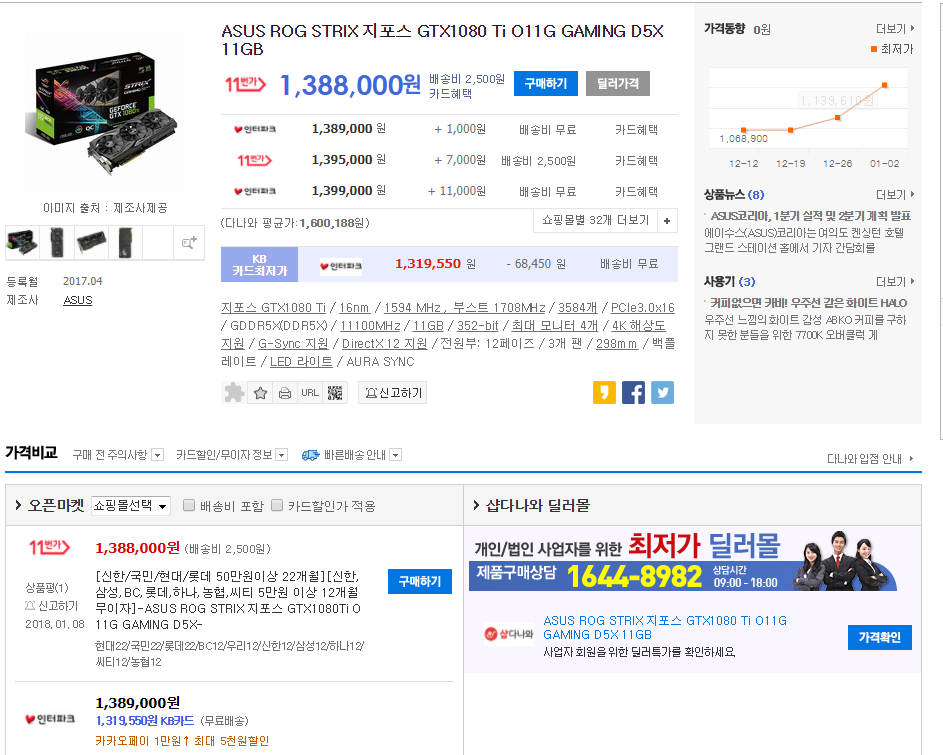The image size is (943, 755).
Task: Enable the 배송비 포함 checkbox
Action: [x=189, y=505]
